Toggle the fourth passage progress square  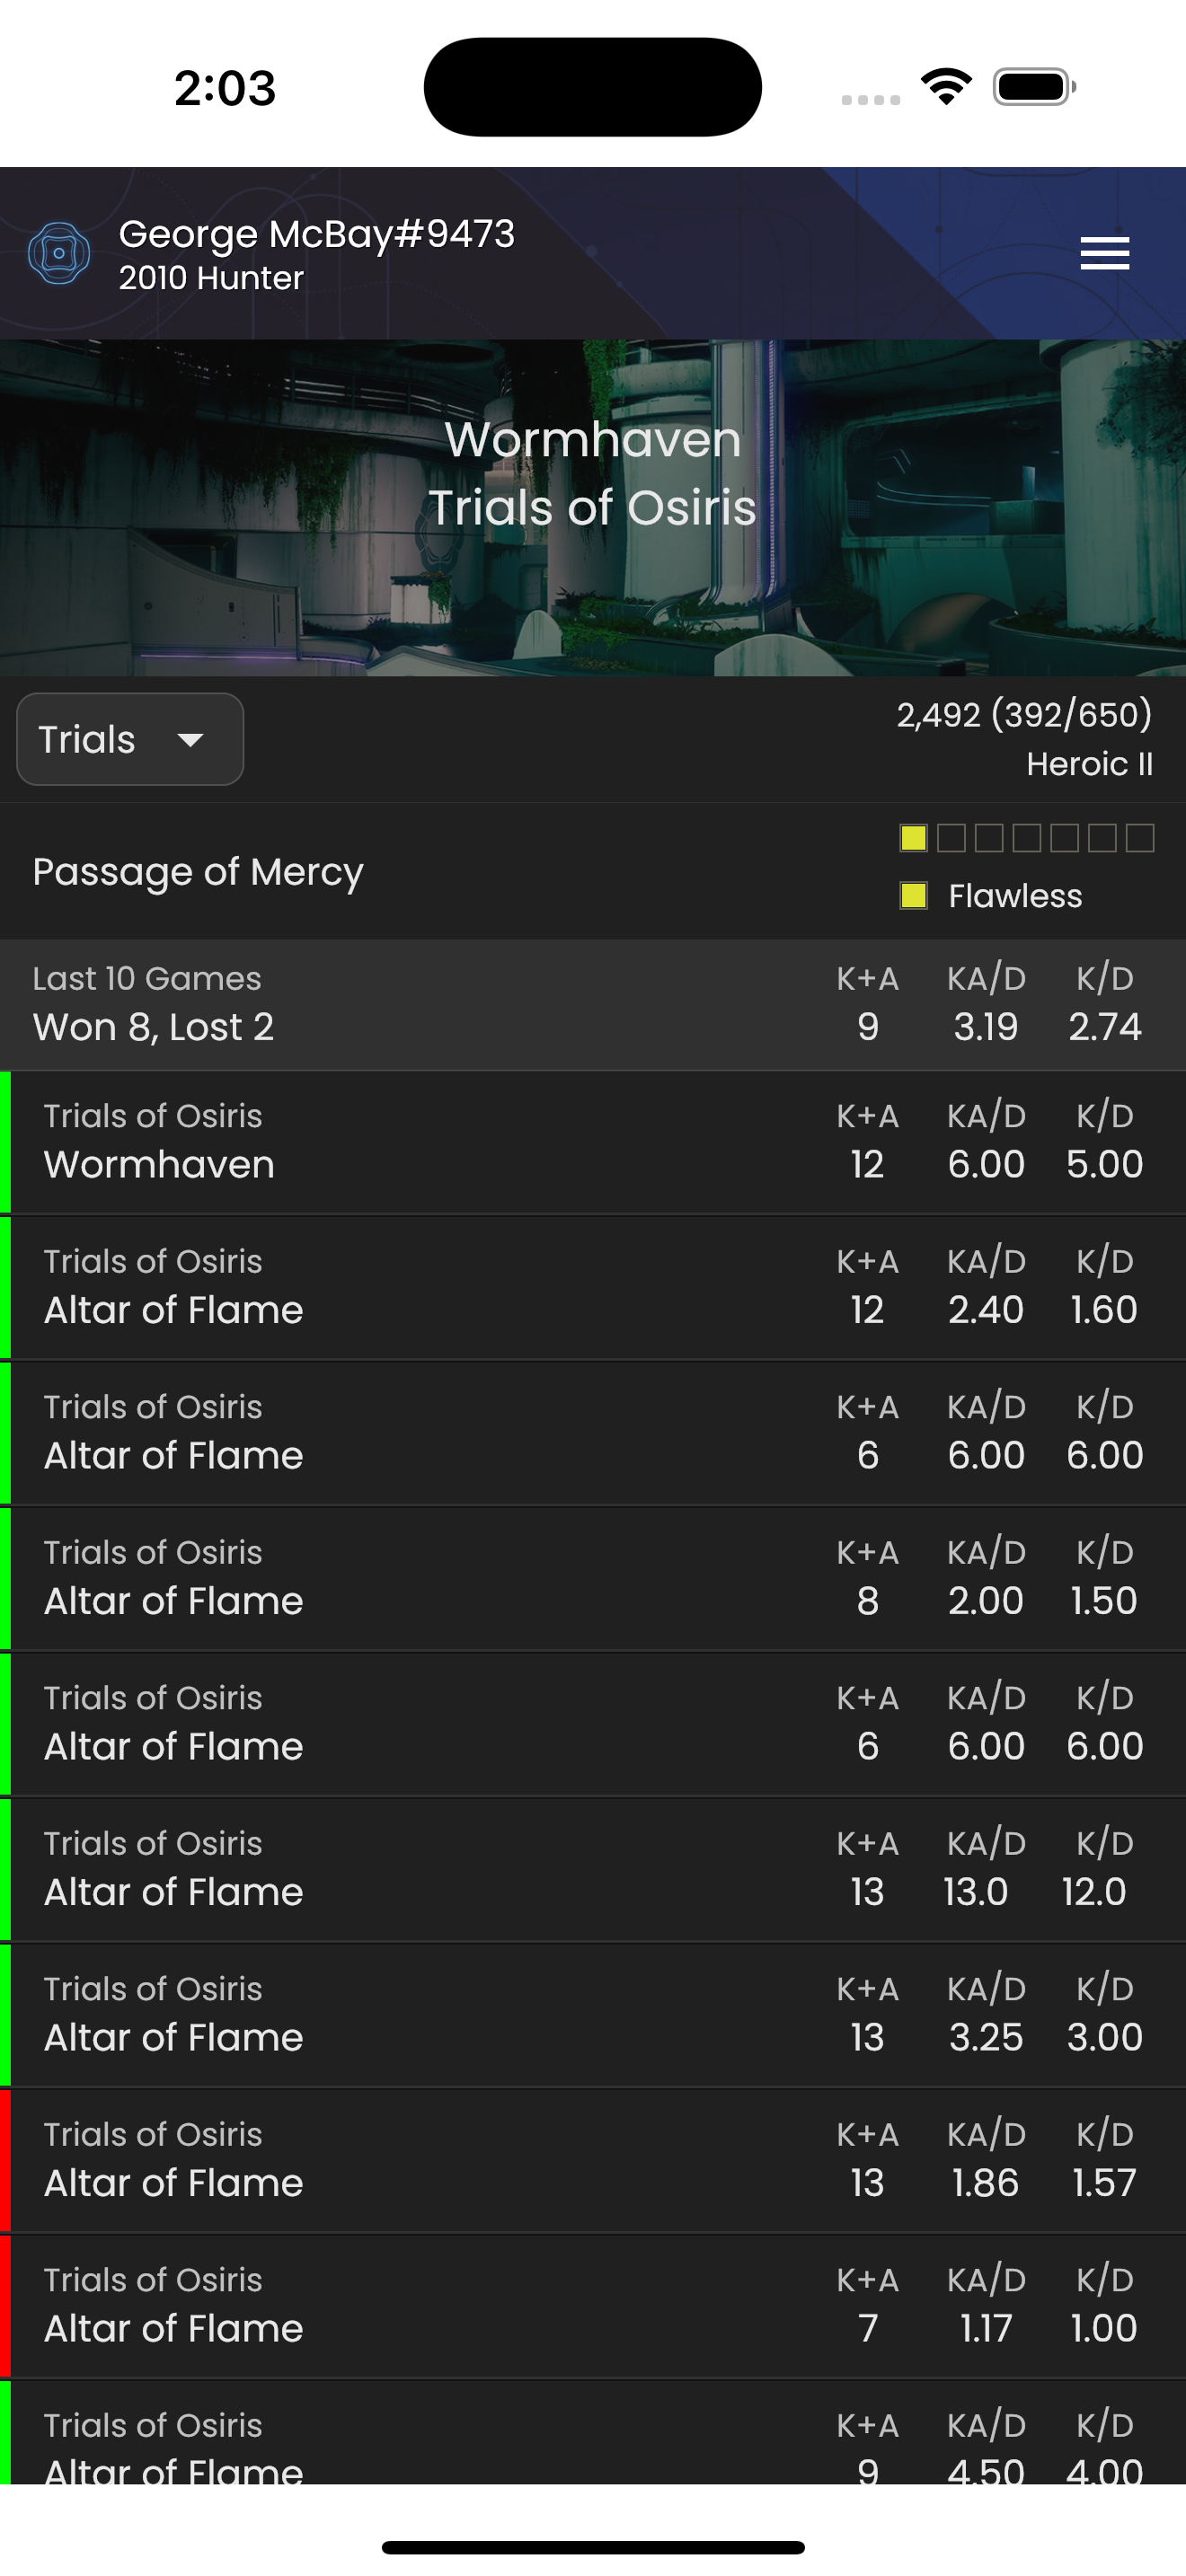coord(1027,839)
